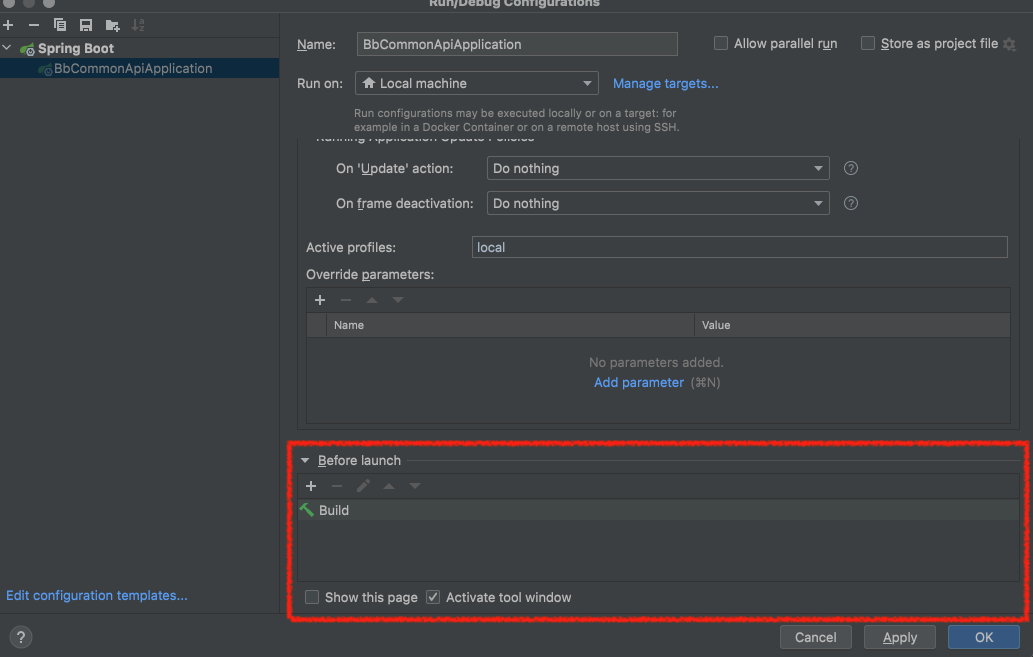Select the Build task row
The width and height of the screenshot is (1033, 657).
(x=658, y=510)
